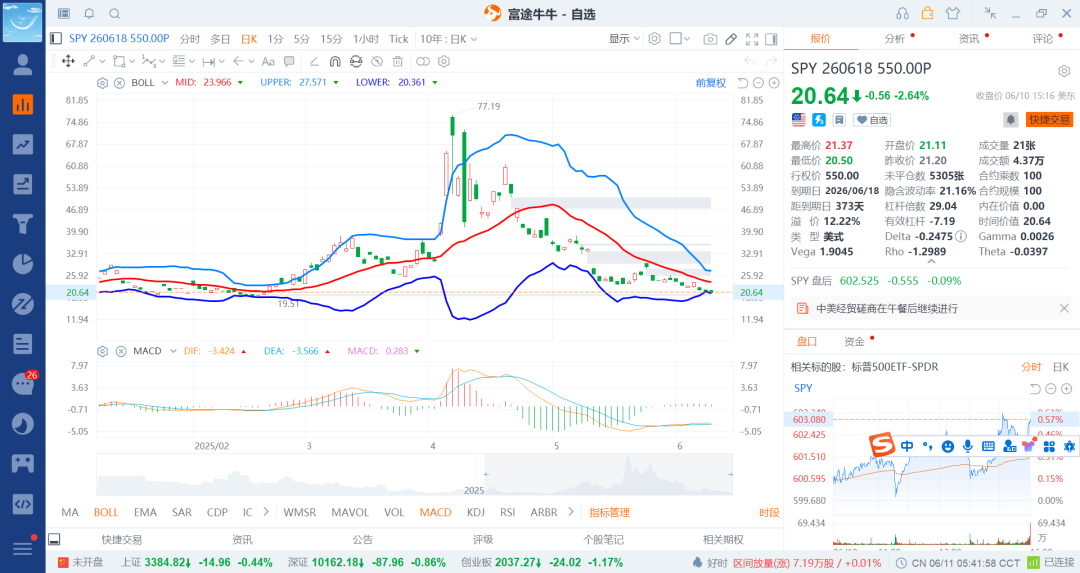
Task: Expand the BOLL indicator dropdown
Action: tap(165, 83)
